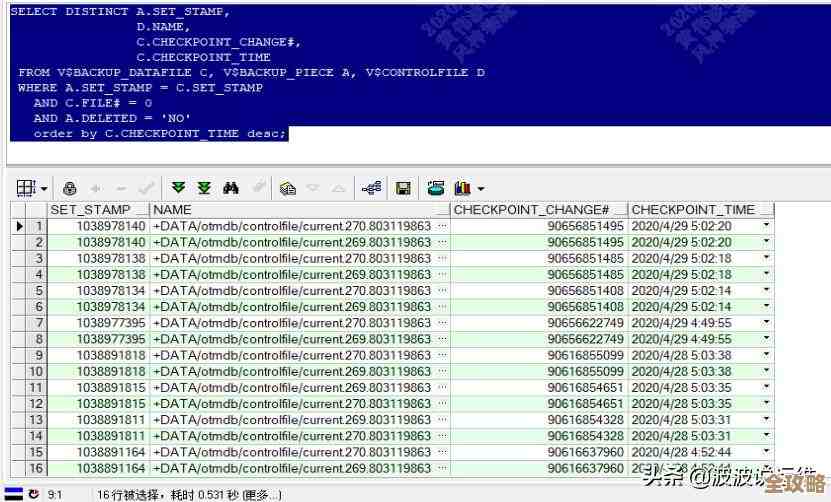The width and height of the screenshot is (831, 502).
Task: Save the results with the floppy icon
Action: click(x=403, y=188)
